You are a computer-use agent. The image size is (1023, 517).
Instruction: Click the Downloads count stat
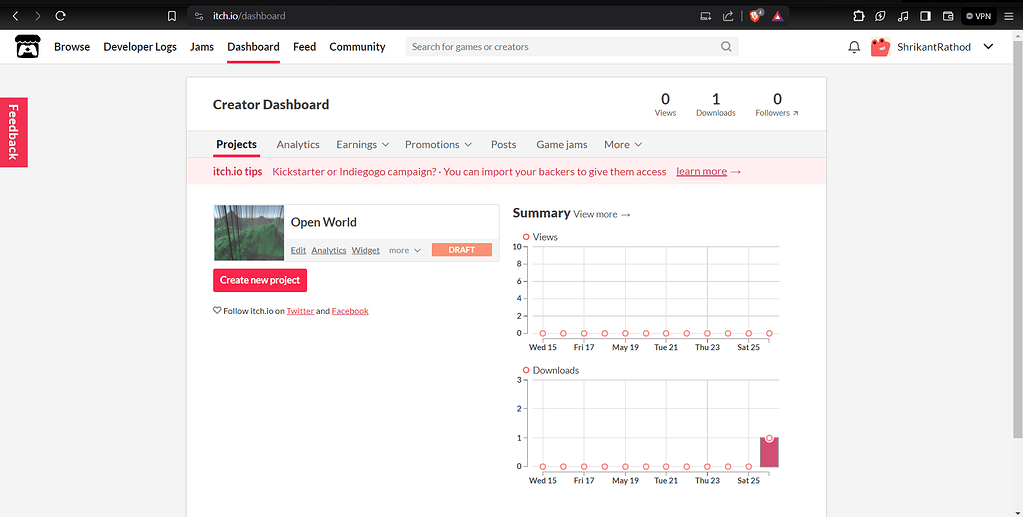coord(716,104)
